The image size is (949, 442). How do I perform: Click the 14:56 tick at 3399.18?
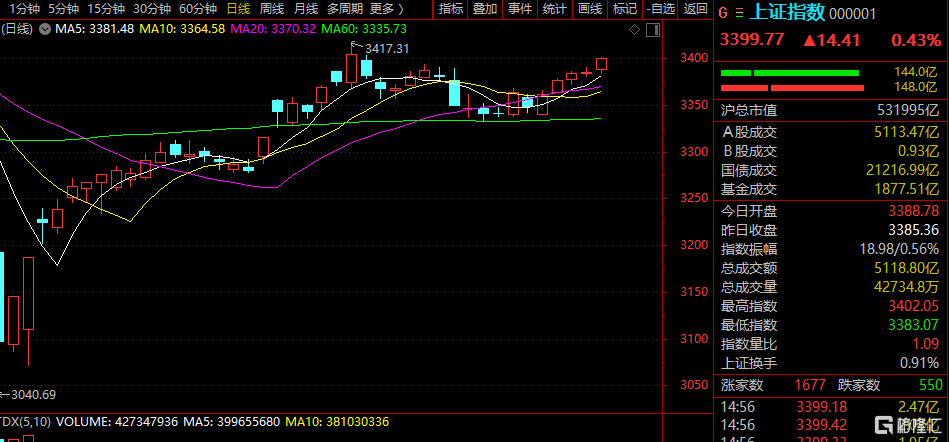pyautogui.click(x=831, y=406)
